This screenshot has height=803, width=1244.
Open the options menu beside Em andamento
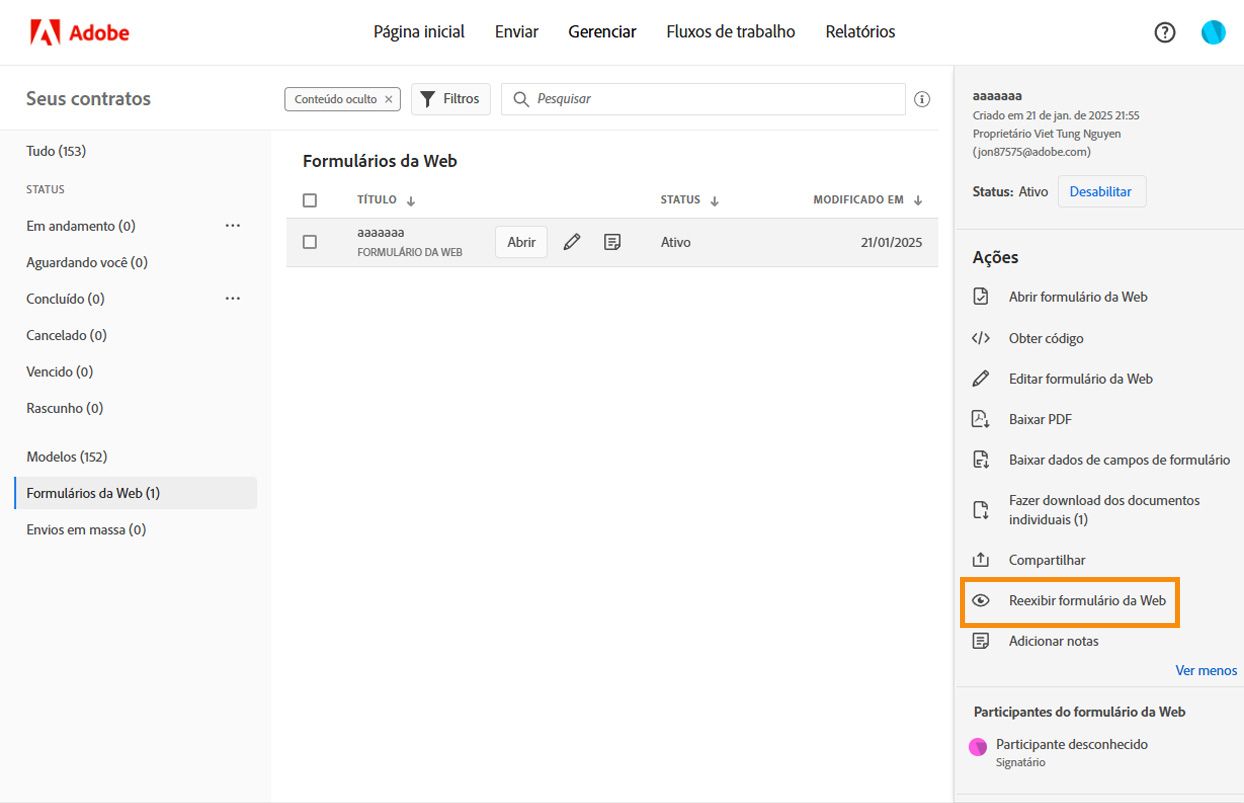coord(233,225)
